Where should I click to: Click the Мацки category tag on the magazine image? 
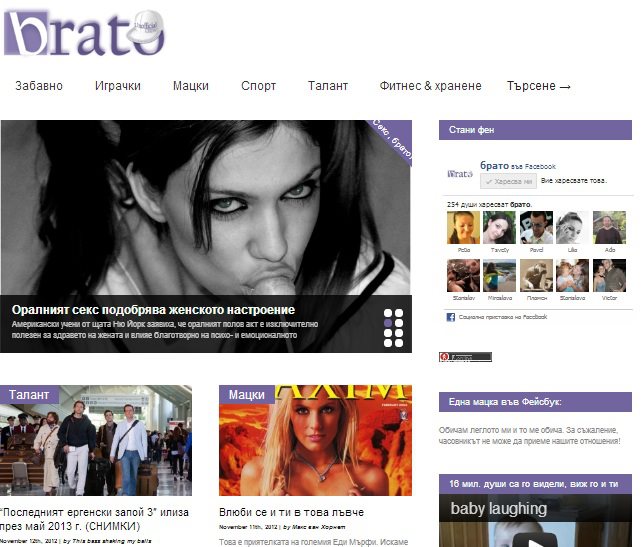(247, 395)
